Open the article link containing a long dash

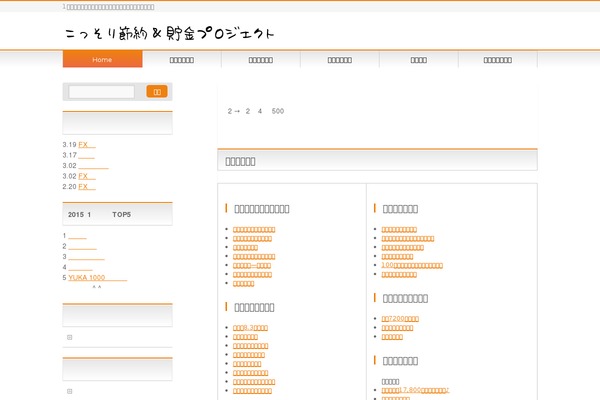point(252,265)
